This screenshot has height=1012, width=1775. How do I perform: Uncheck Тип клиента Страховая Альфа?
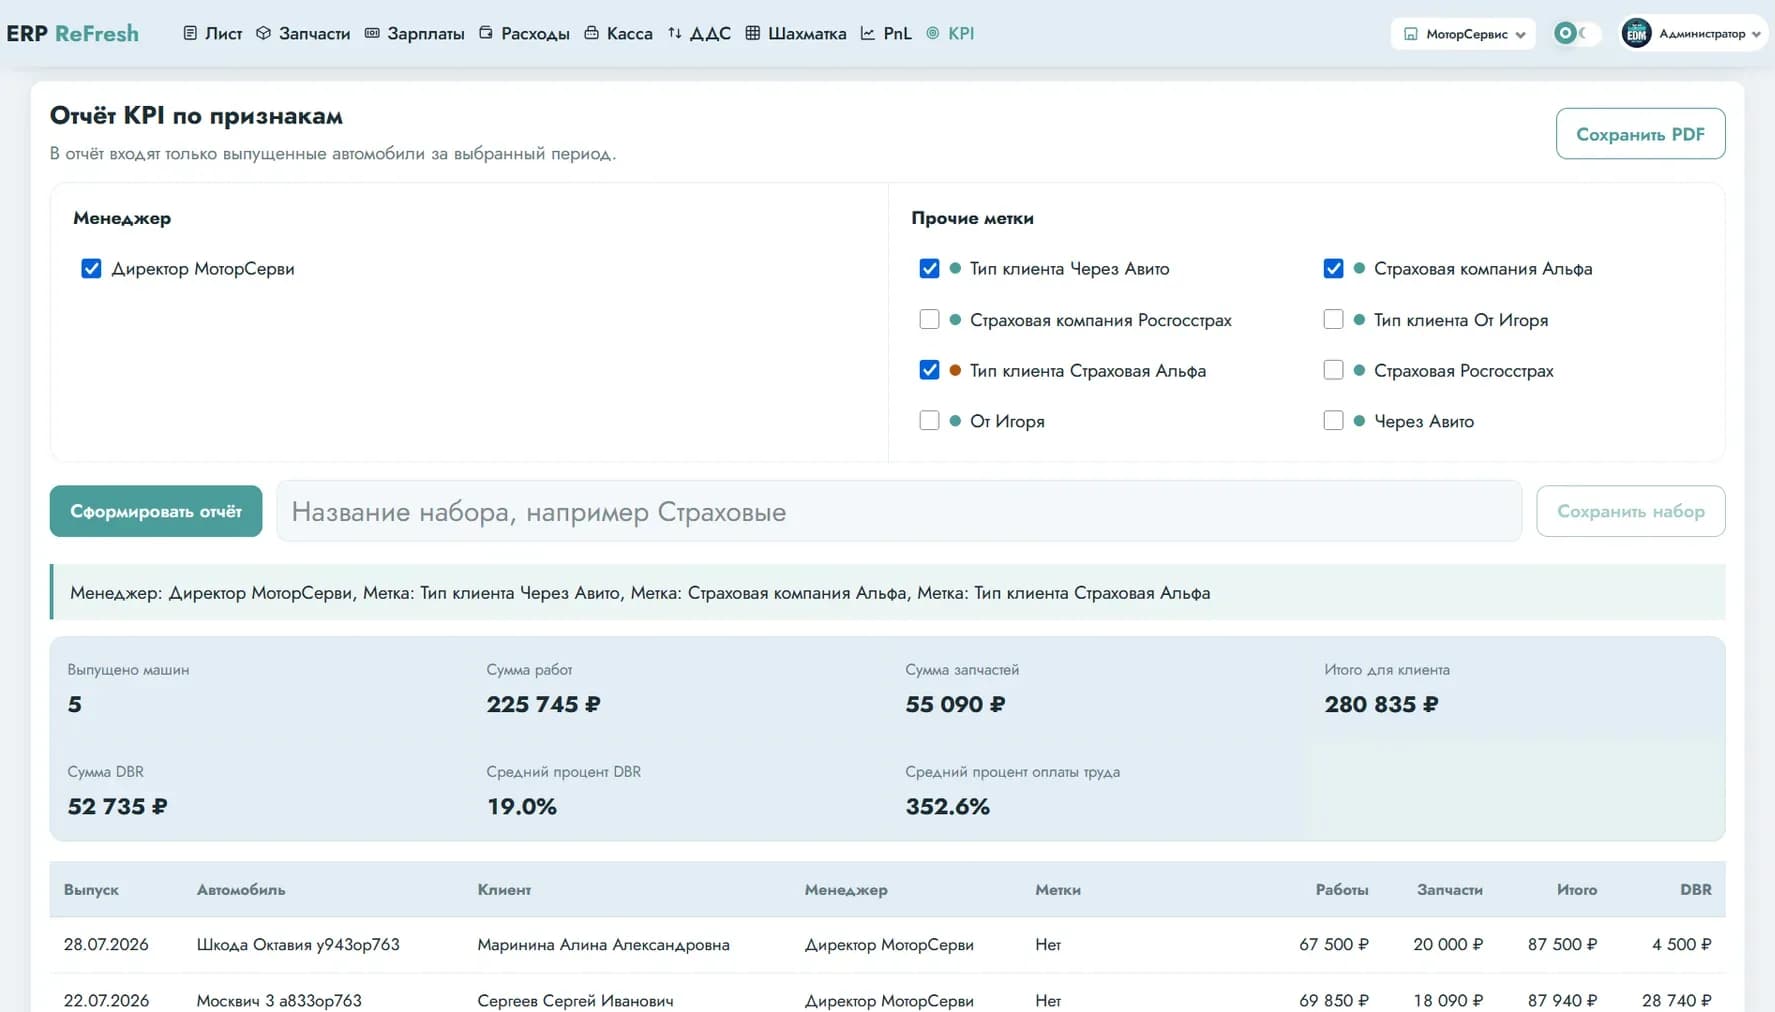(929, 370)
